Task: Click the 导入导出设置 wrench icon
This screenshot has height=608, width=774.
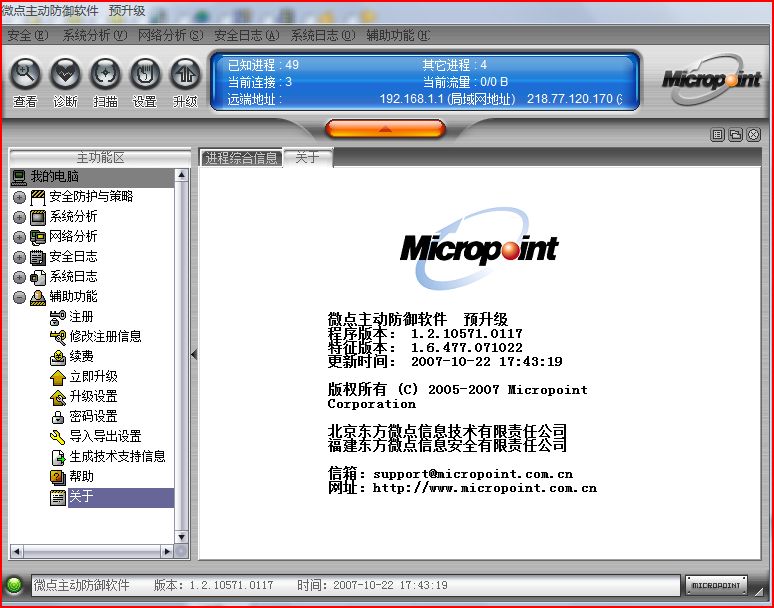Action: point(58,437)
